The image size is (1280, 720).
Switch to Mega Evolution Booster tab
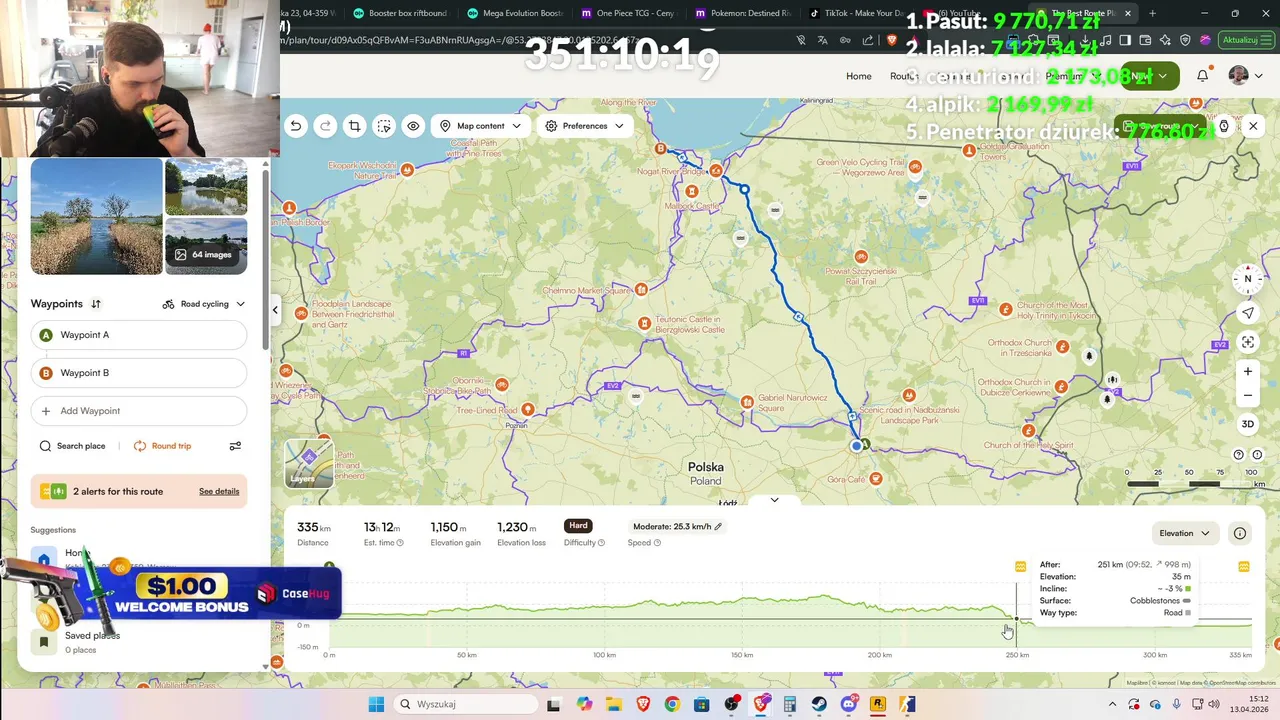coord(515,13)
